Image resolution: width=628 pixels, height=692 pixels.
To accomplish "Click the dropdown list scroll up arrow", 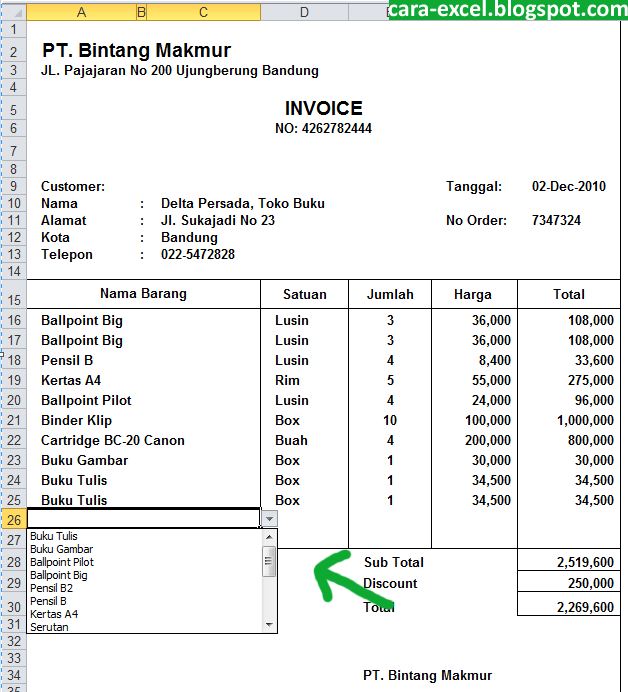I will [269, 537].
